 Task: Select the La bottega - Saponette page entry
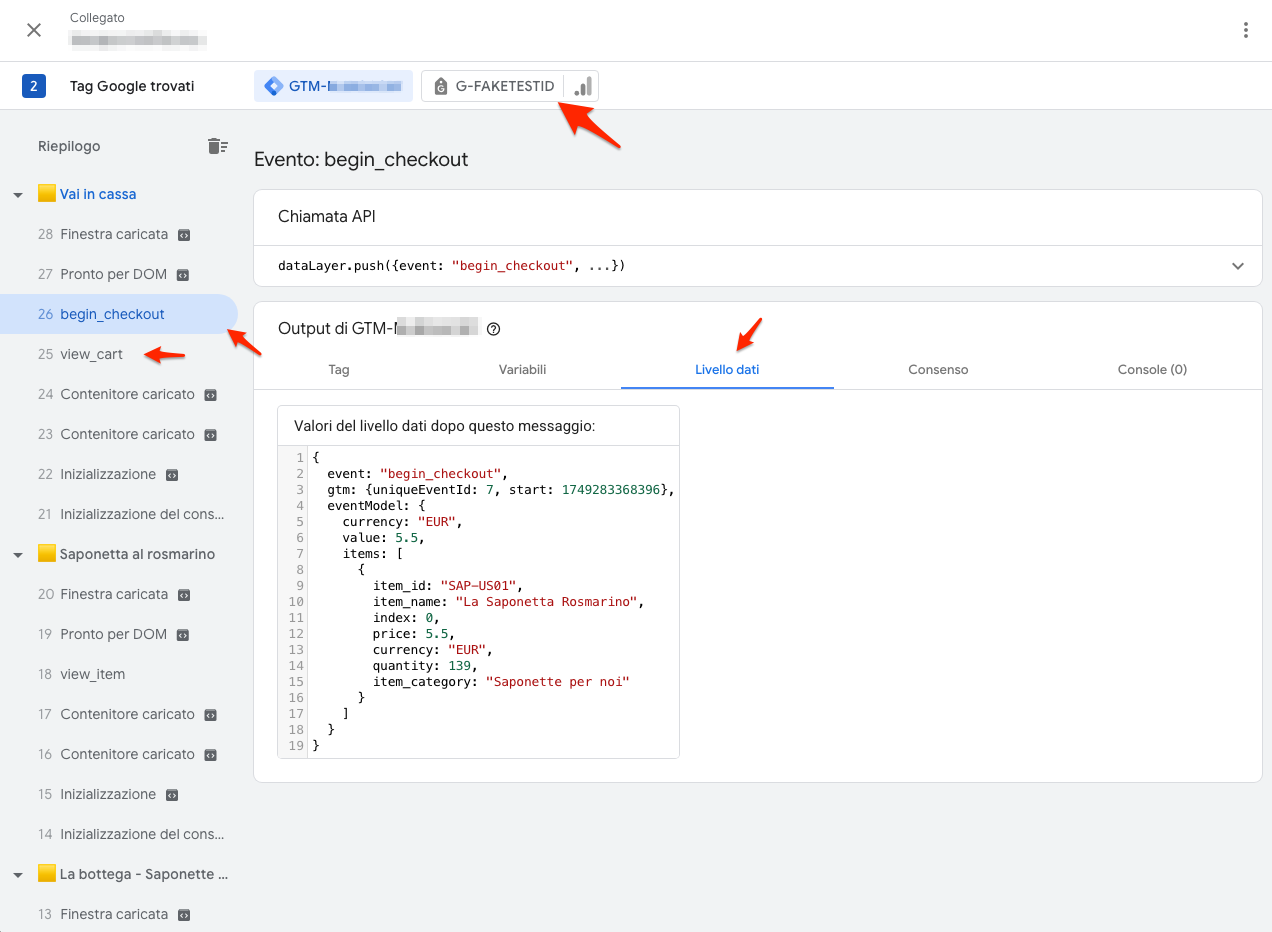click(144, 874)
